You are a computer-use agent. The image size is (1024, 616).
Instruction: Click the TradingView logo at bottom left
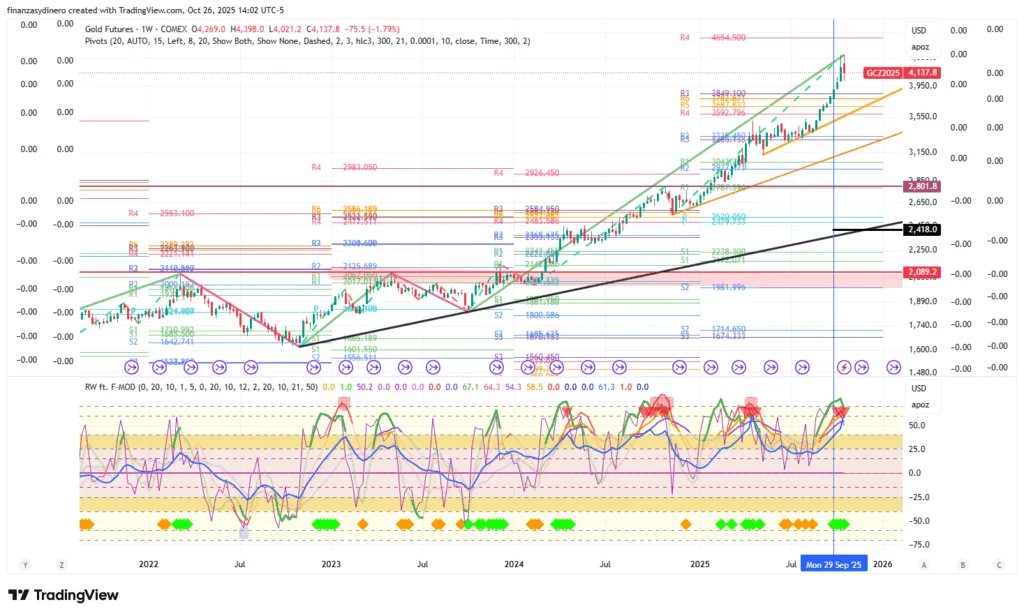(63, 595)
